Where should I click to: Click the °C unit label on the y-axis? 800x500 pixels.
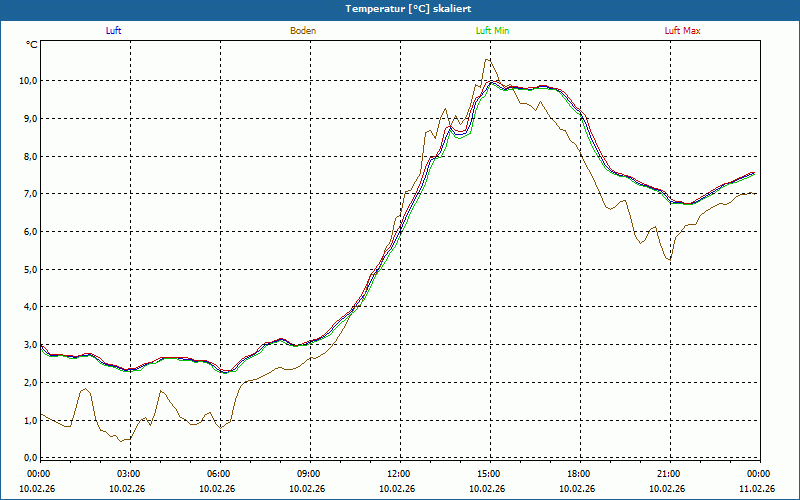click(x=32, y=45)
